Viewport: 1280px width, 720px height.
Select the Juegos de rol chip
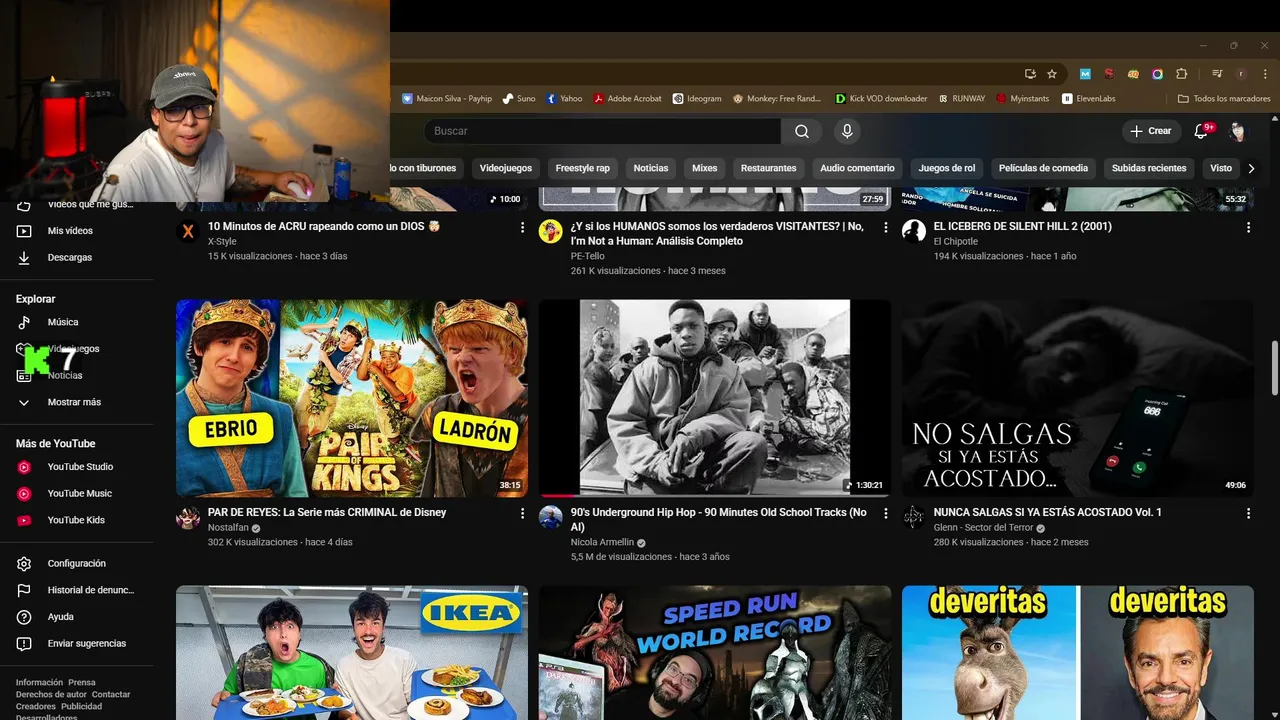(946, 168)
